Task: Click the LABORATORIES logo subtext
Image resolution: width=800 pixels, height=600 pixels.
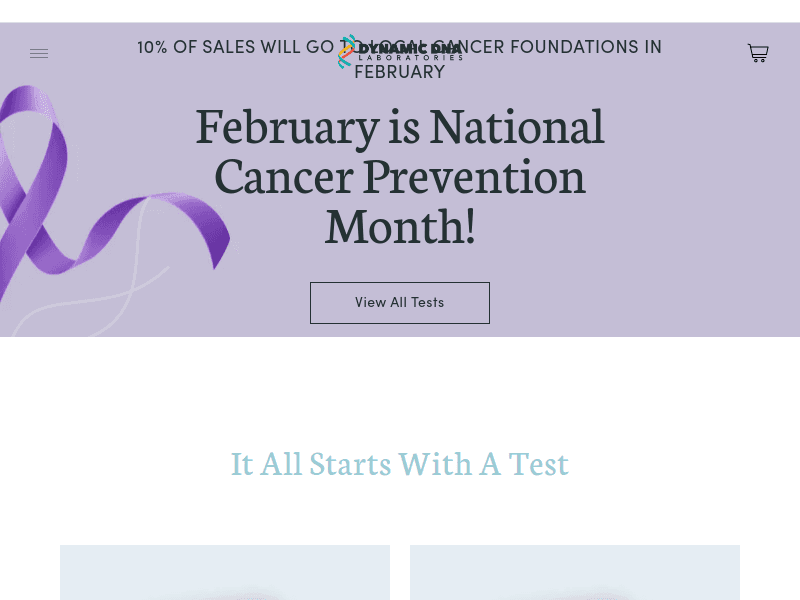Action: coord(410,59)
